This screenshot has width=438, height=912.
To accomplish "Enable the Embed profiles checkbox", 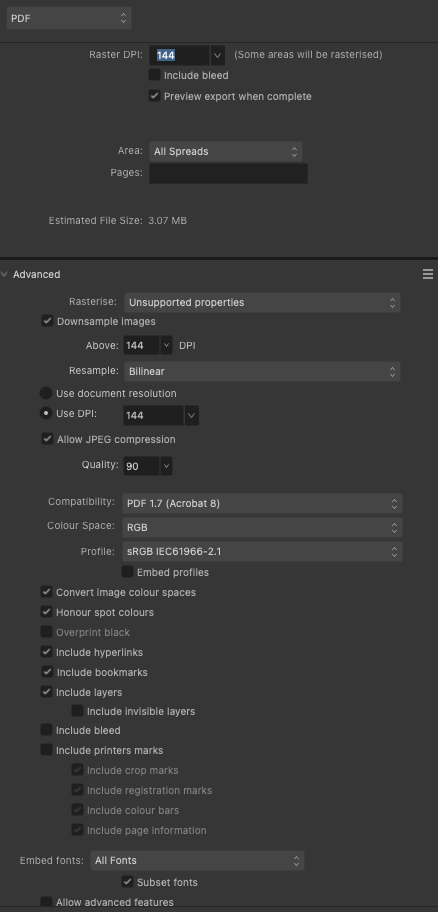I will 127,572.
